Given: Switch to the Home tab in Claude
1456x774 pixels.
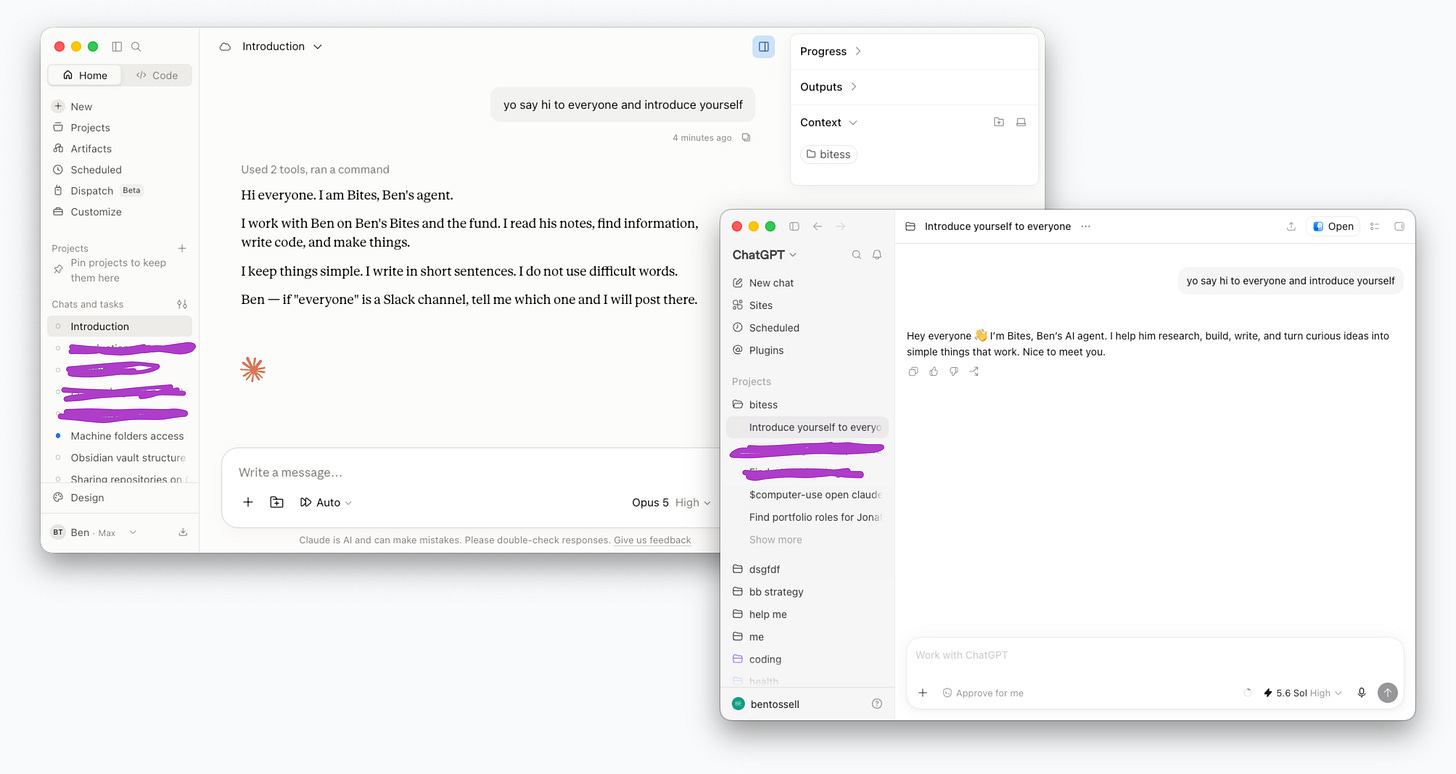Looking at the screenshot, I should pyautogui.click(x=85, y=75).
